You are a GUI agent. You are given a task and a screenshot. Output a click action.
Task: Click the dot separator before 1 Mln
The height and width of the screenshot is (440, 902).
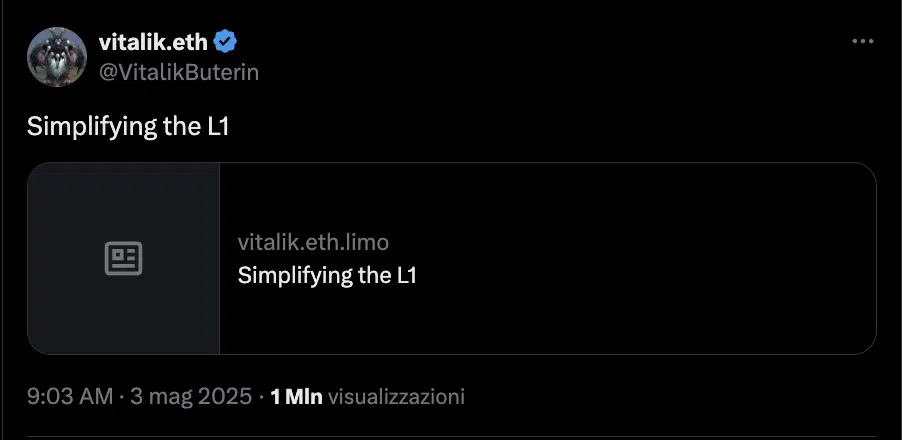(x=261, y=397)
